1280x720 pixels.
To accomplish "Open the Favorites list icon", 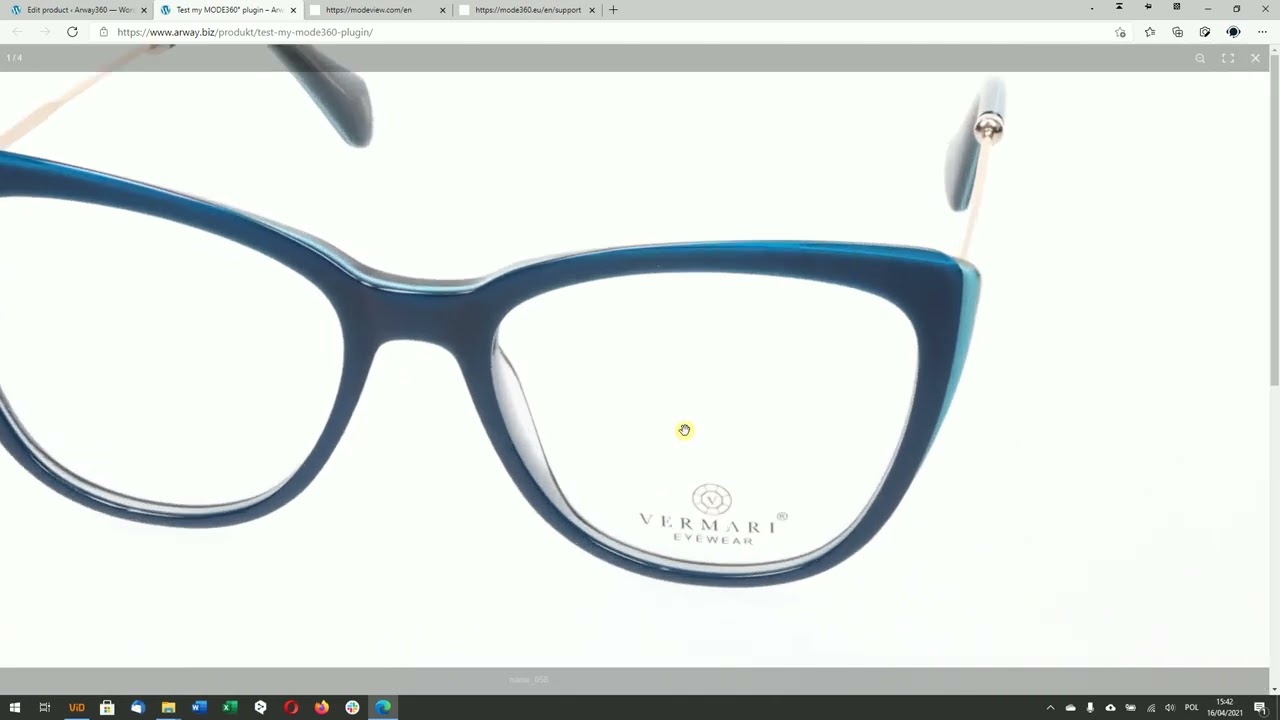I will click(x=1150, y=32).
